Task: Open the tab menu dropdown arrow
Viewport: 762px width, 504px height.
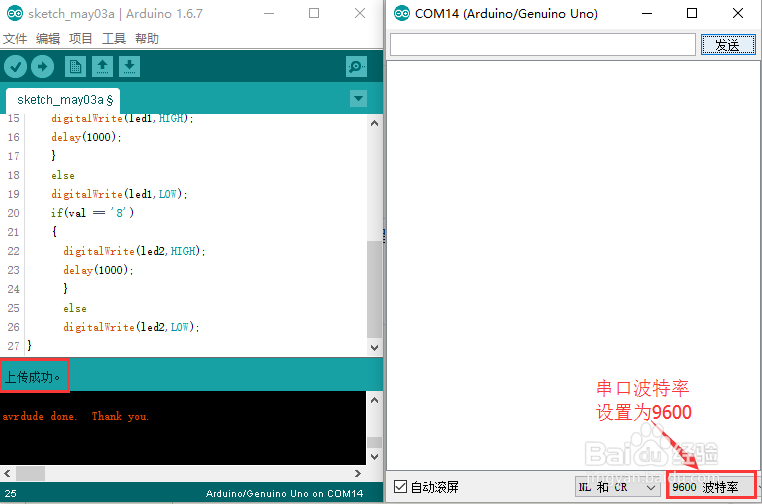Action: [358, 99]
